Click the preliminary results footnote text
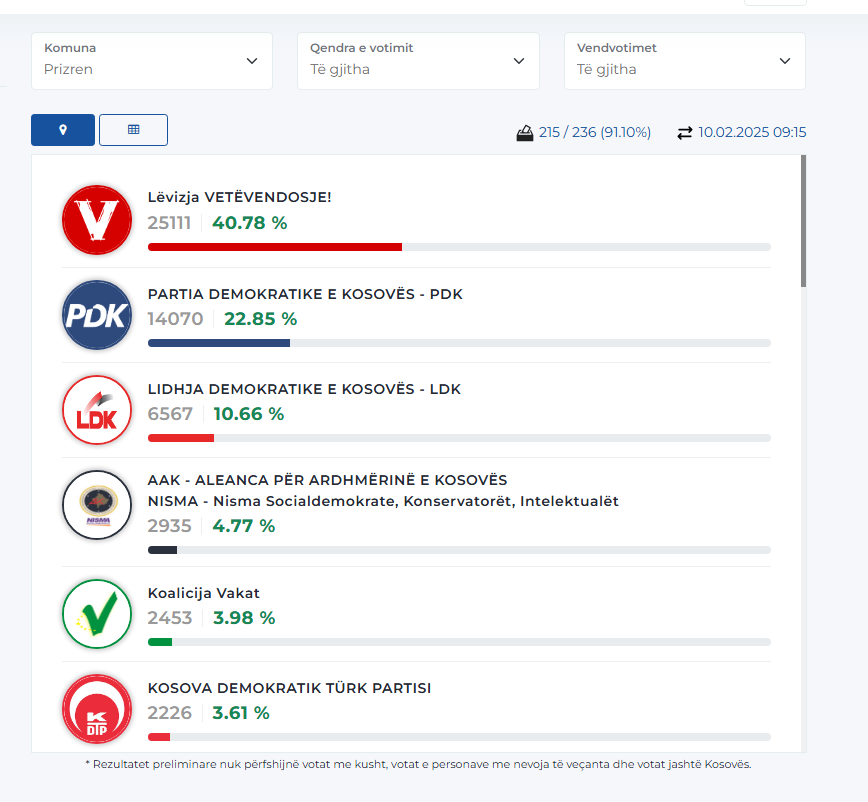This screenshot has height=802, width=868. click(418, 764)
